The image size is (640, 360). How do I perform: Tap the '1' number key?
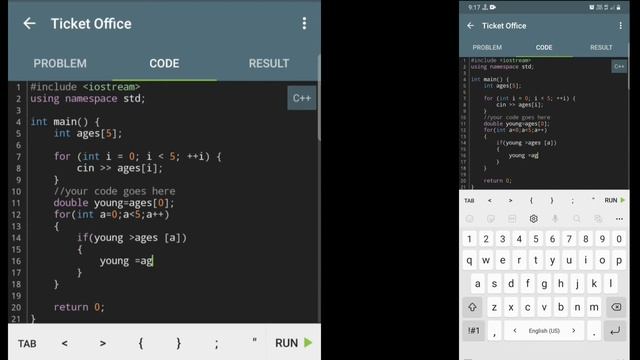[x=469, y=239]
